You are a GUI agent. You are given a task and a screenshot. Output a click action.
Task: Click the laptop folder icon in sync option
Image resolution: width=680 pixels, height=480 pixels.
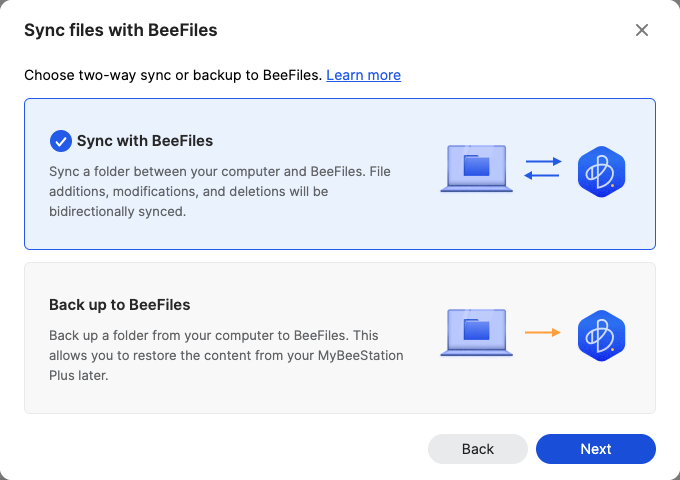pos(477,169)
